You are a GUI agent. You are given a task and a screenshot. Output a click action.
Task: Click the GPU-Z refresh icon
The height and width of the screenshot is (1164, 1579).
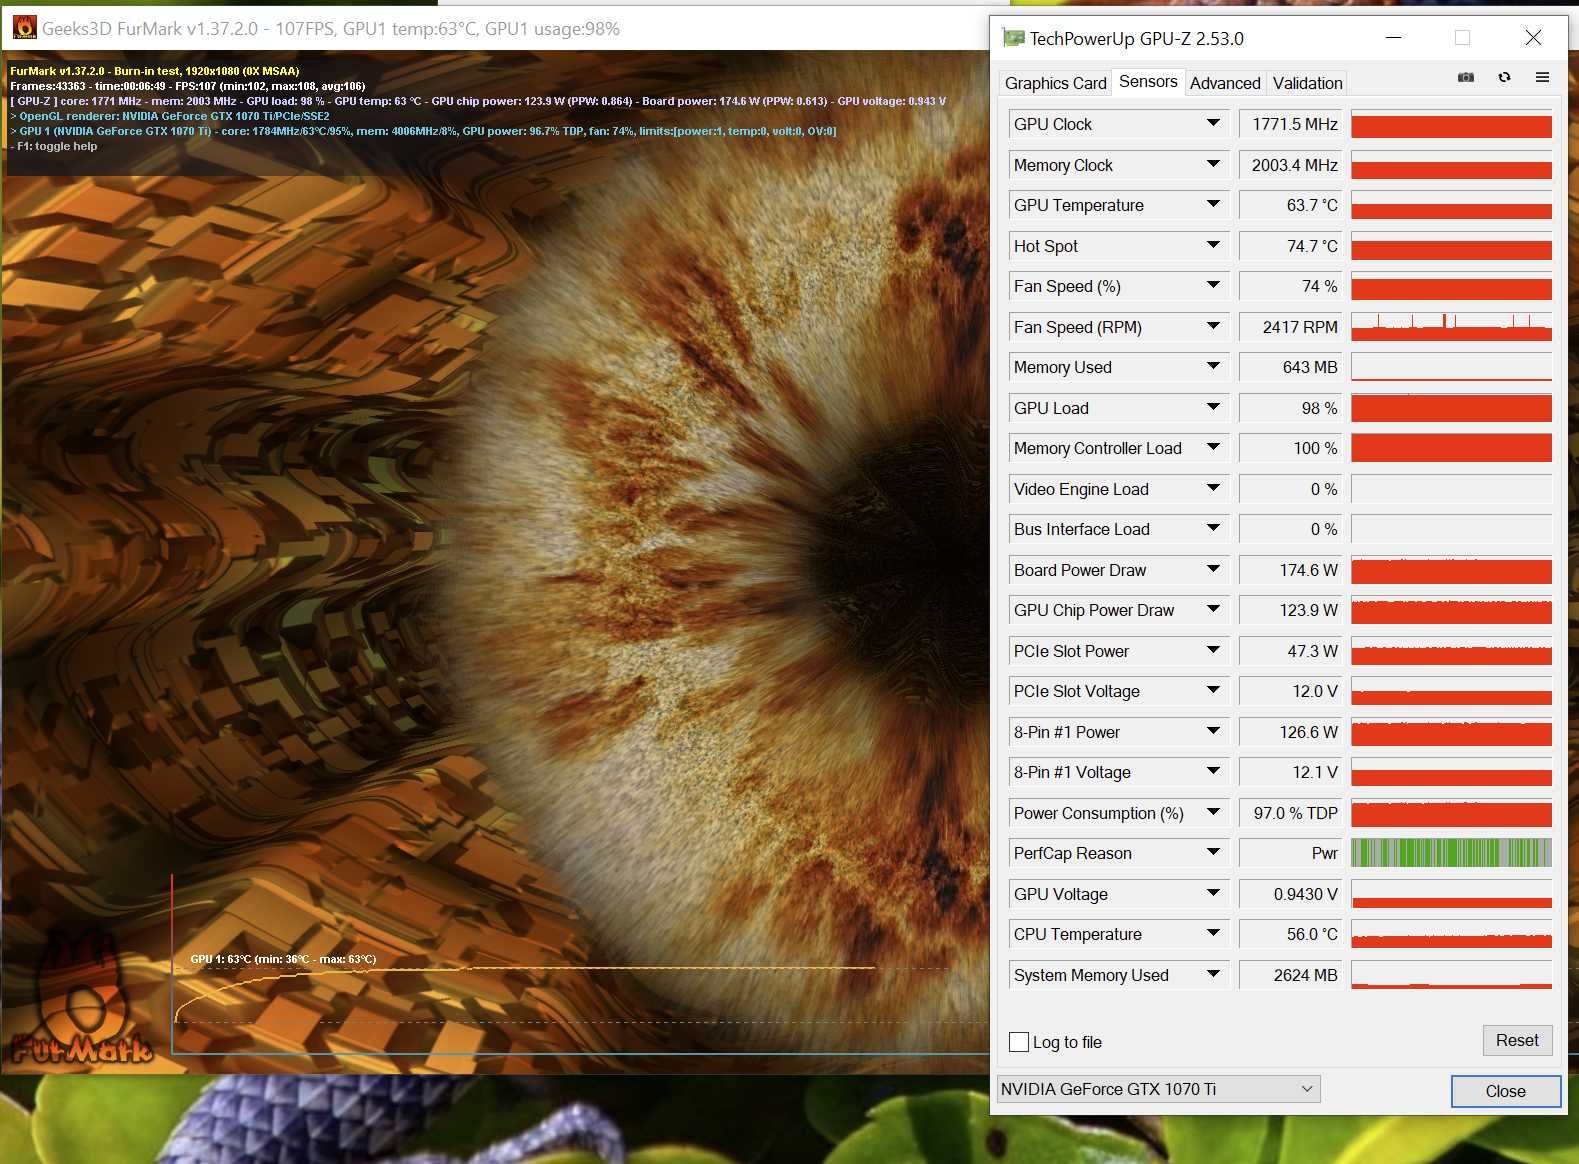coord(1504,77)
